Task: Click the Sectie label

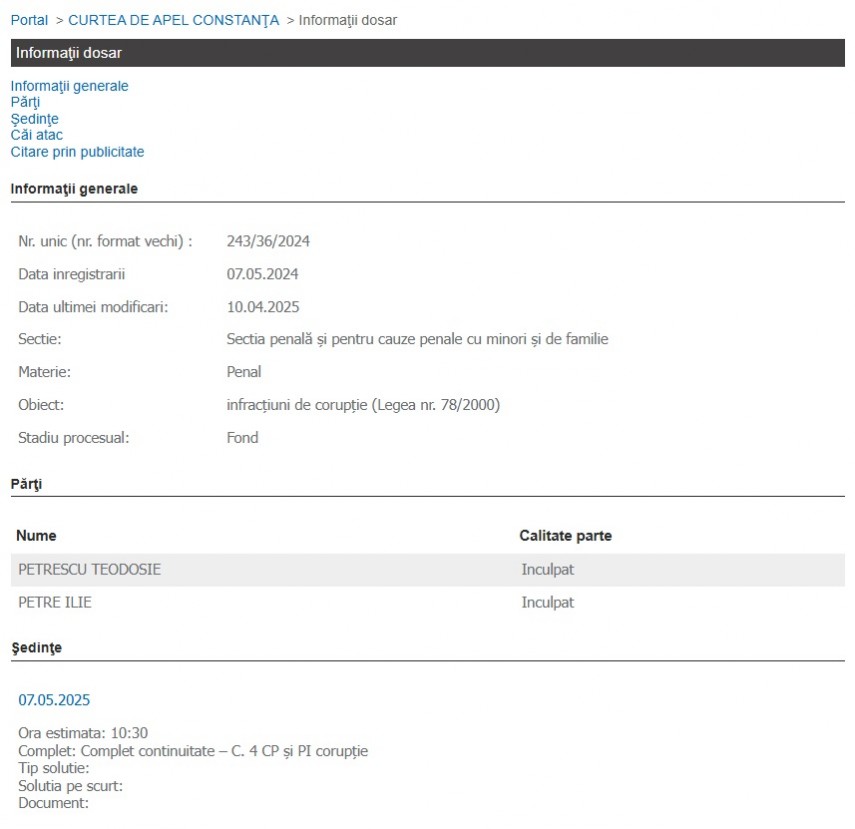Action: click(40, 339)
